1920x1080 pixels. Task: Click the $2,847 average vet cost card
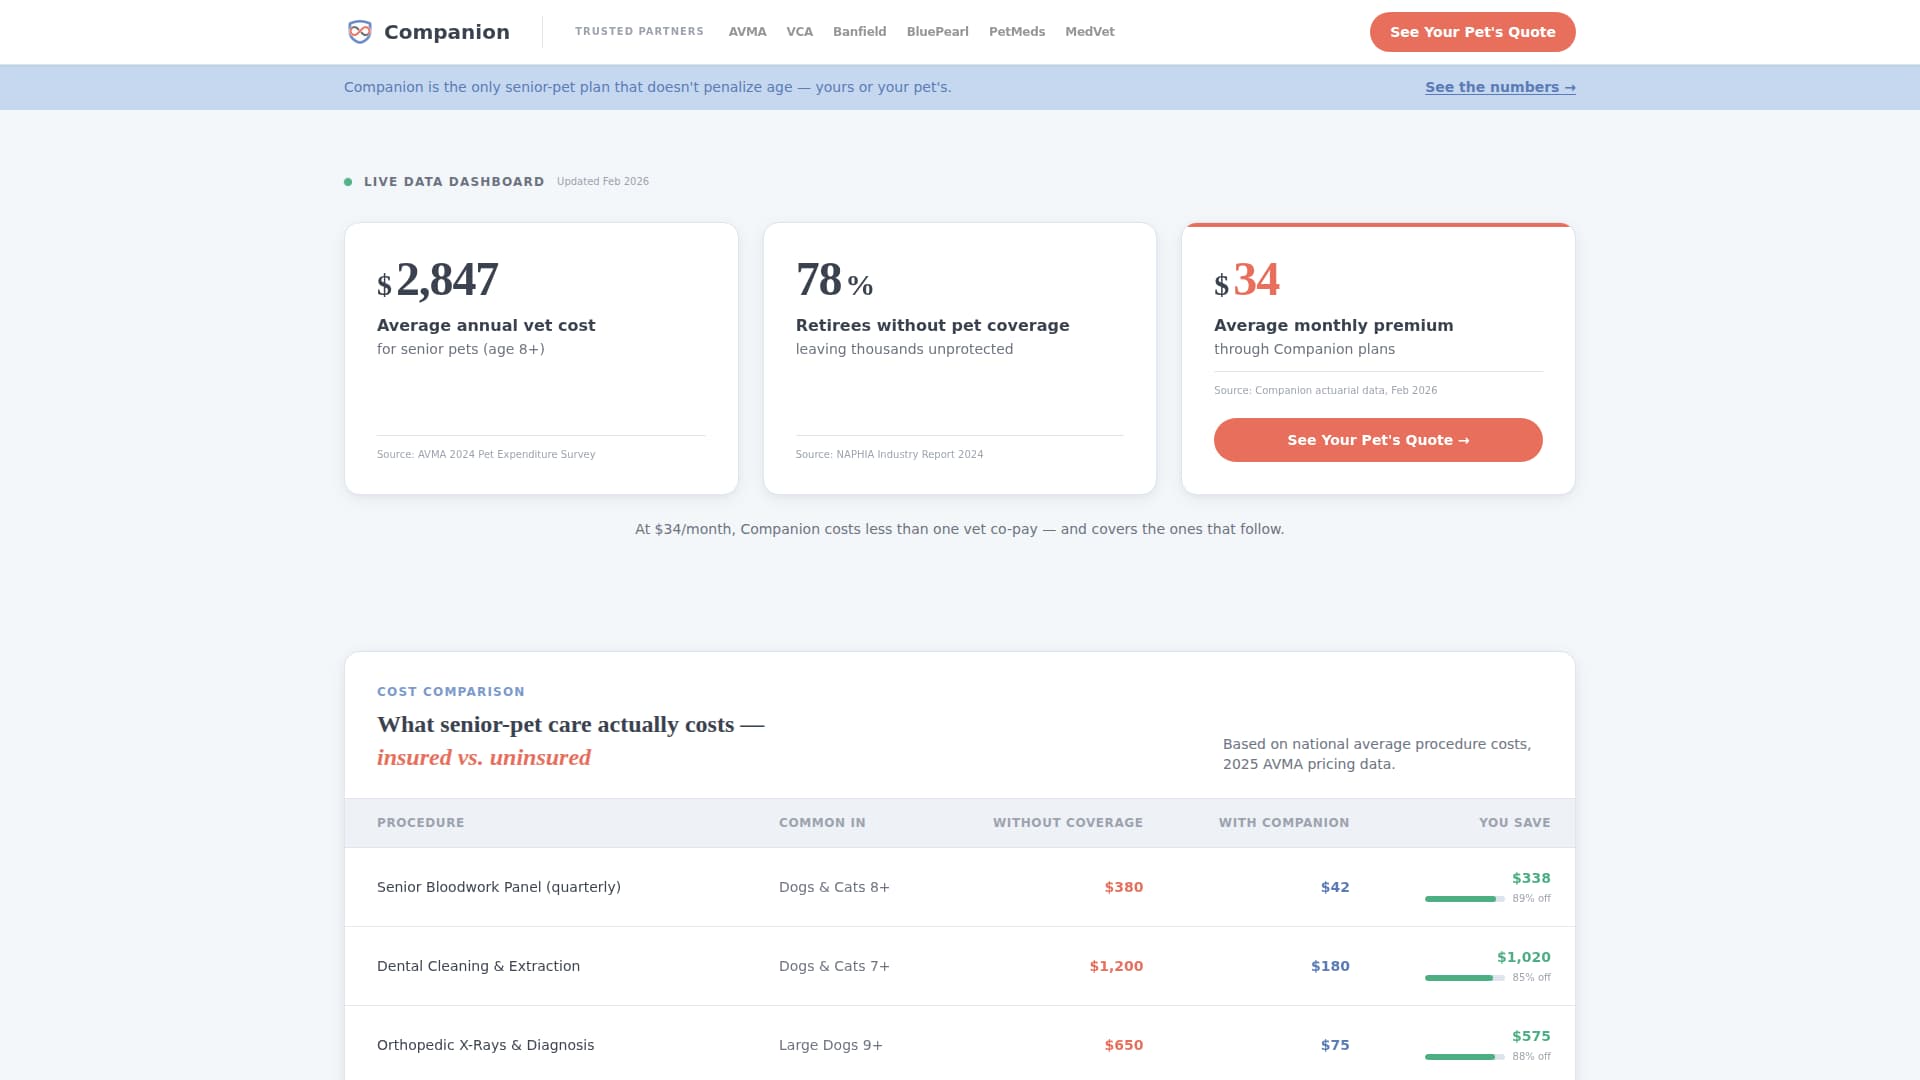541,358
